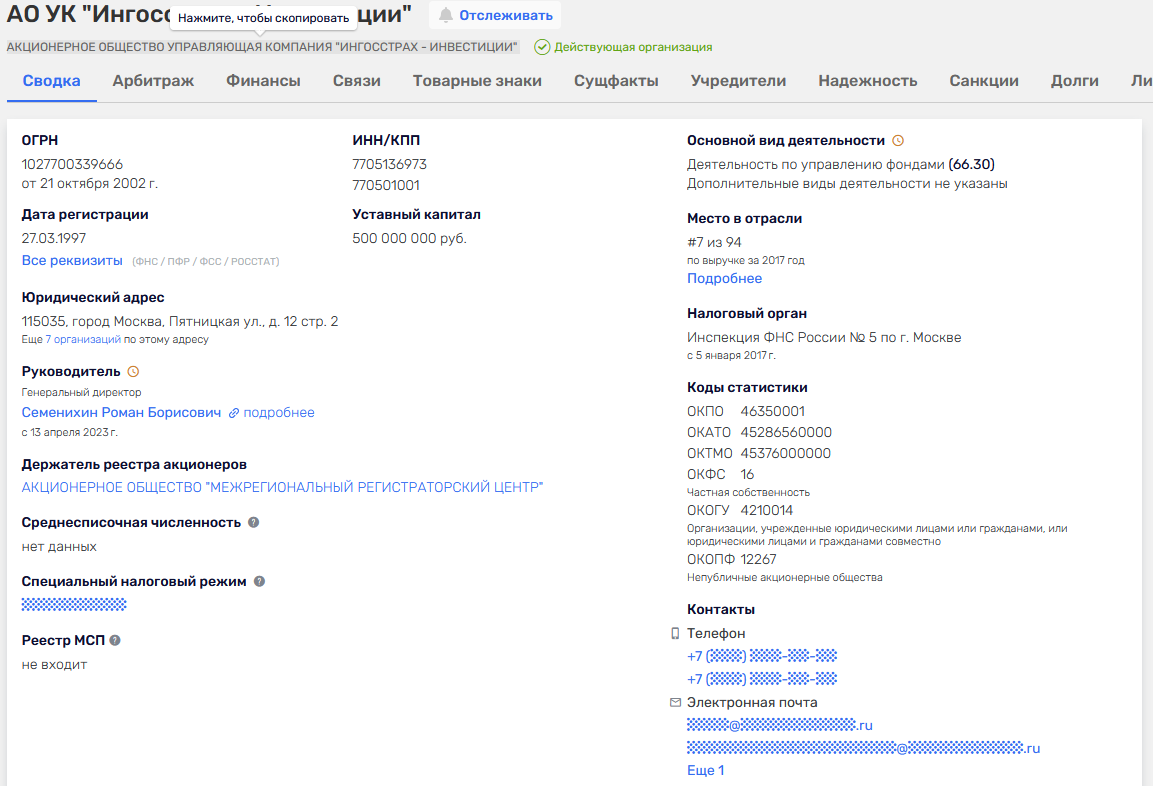Open the 7 организаций link

point(83,340)
